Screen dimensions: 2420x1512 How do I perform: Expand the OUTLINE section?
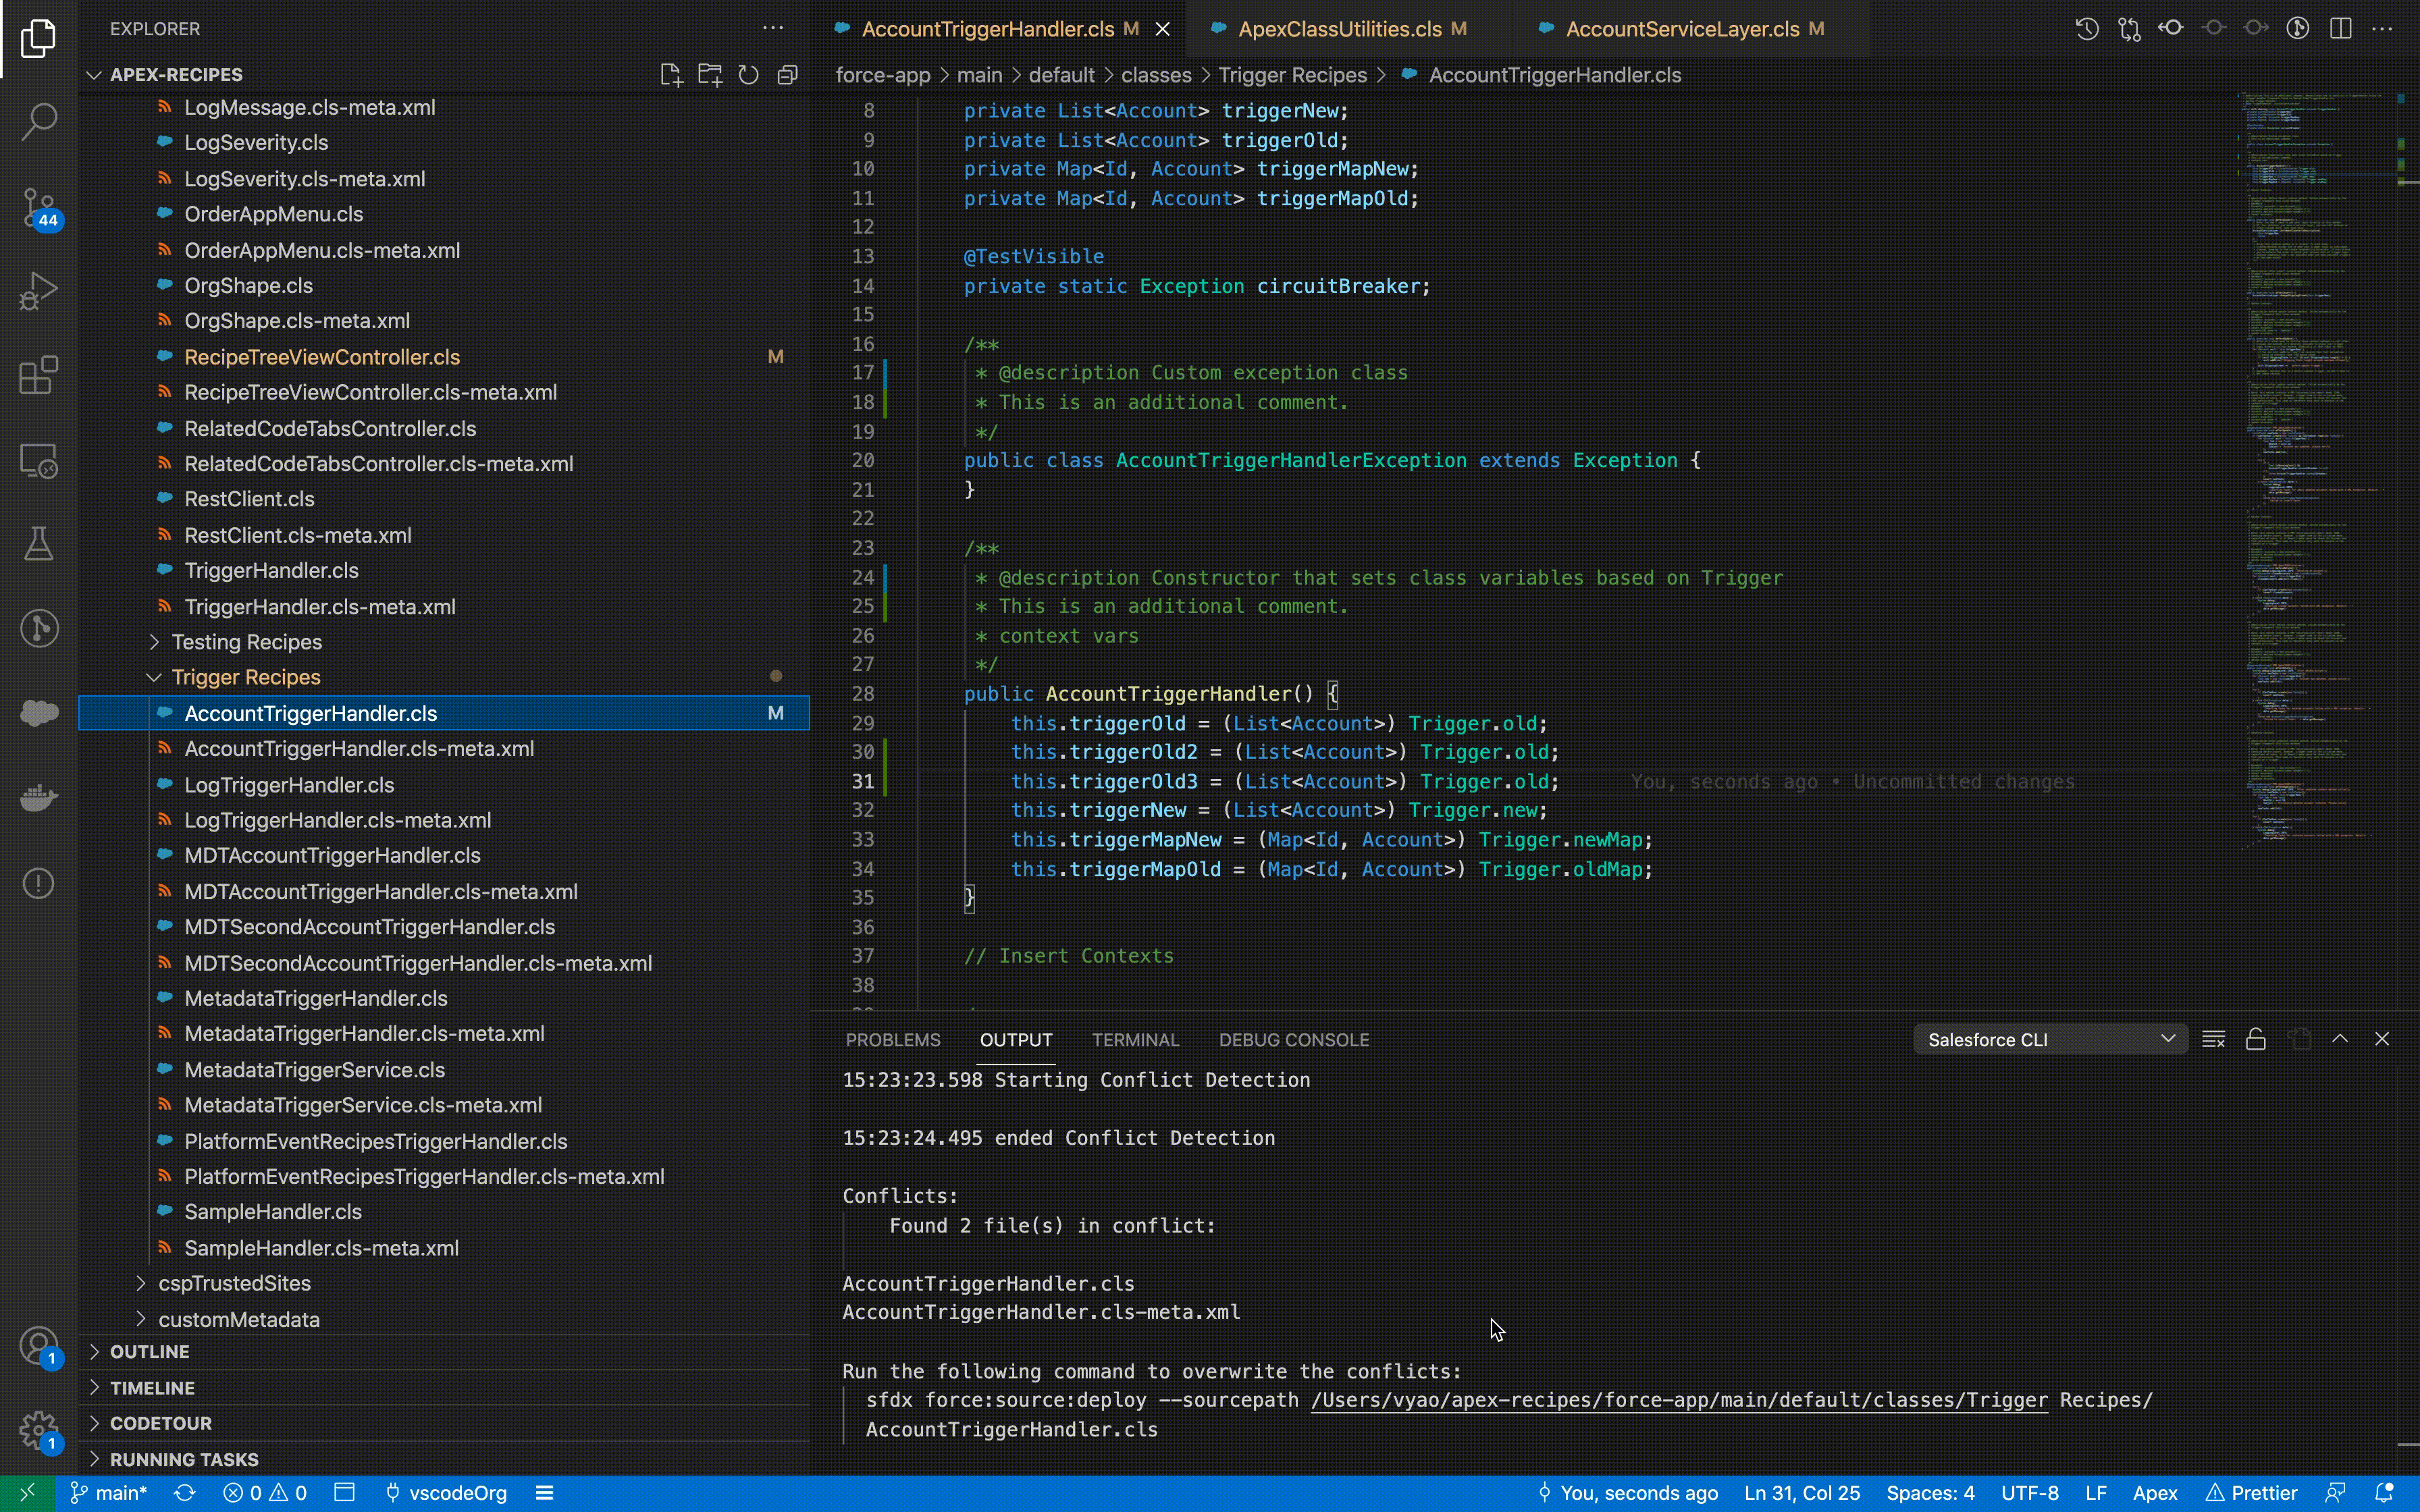(x=149, y=1352)
